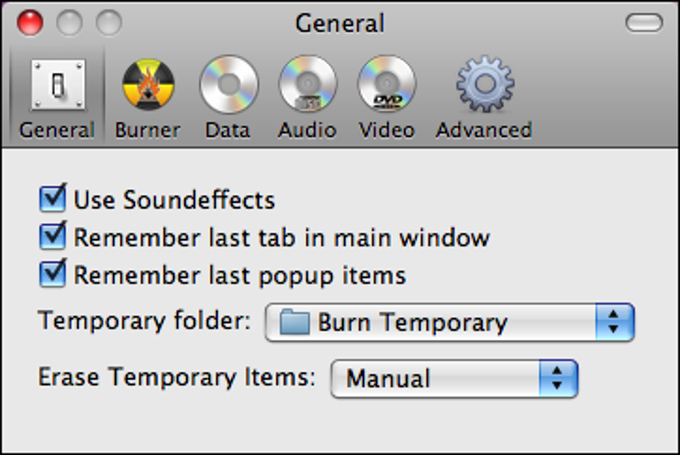Select the Data disc icon
This screenshot has width=680, height=455.
(227, 85)
